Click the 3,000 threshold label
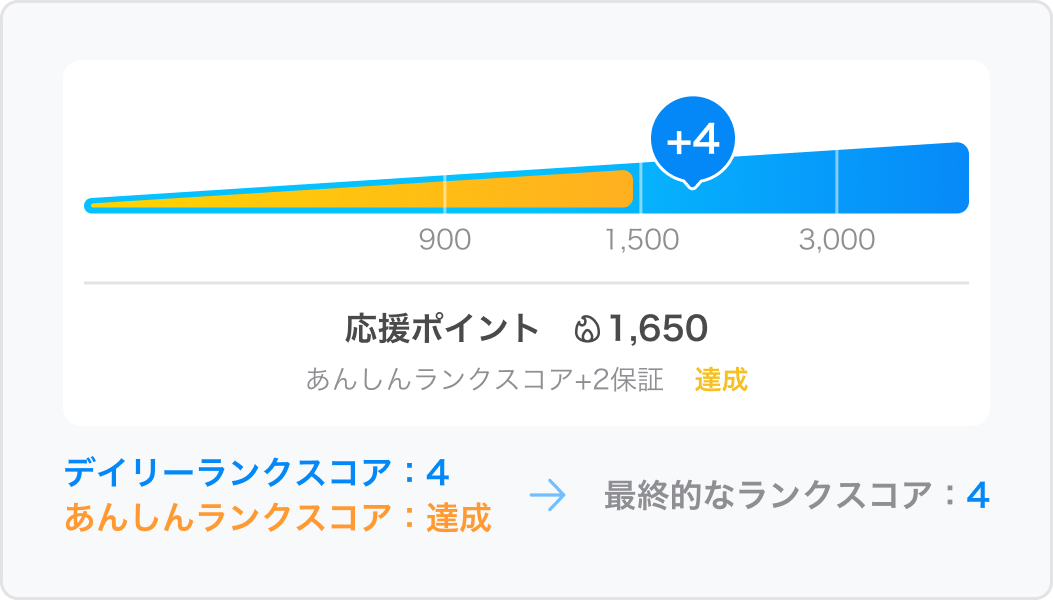Image resolution: width=1053 pixels, height=600 pixels. point(837,240)
